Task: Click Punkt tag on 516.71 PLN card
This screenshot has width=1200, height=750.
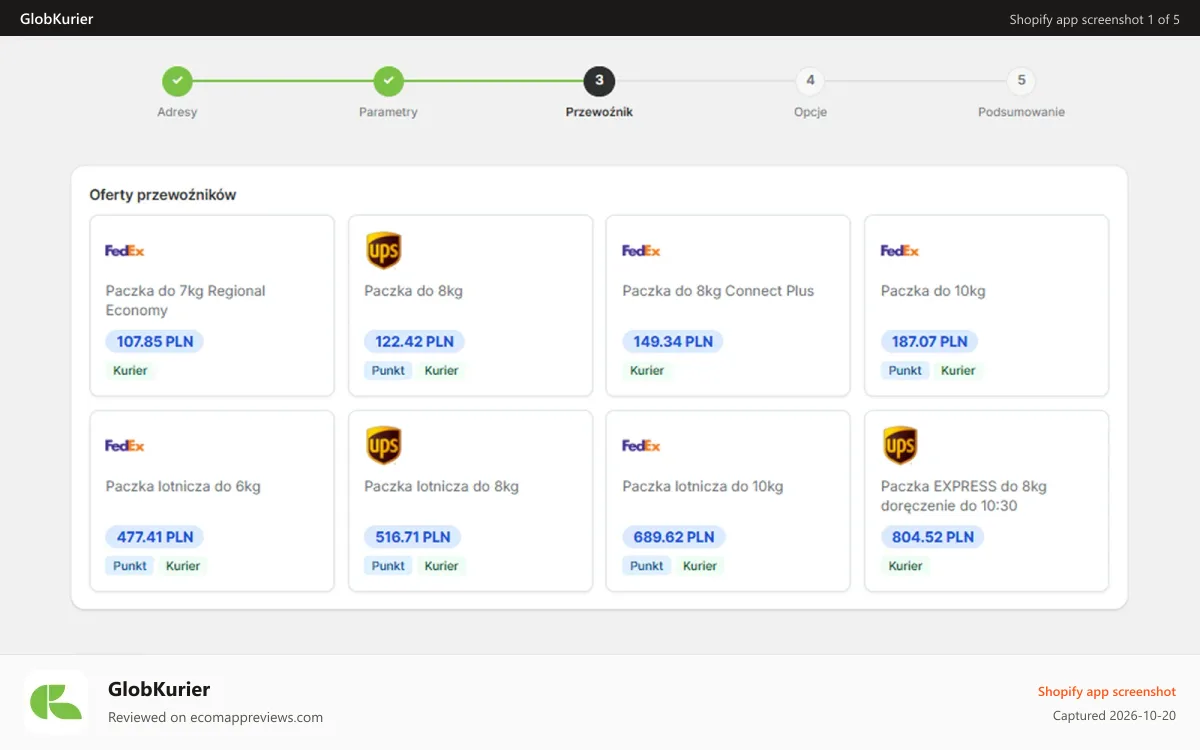Action: point(388,566)
